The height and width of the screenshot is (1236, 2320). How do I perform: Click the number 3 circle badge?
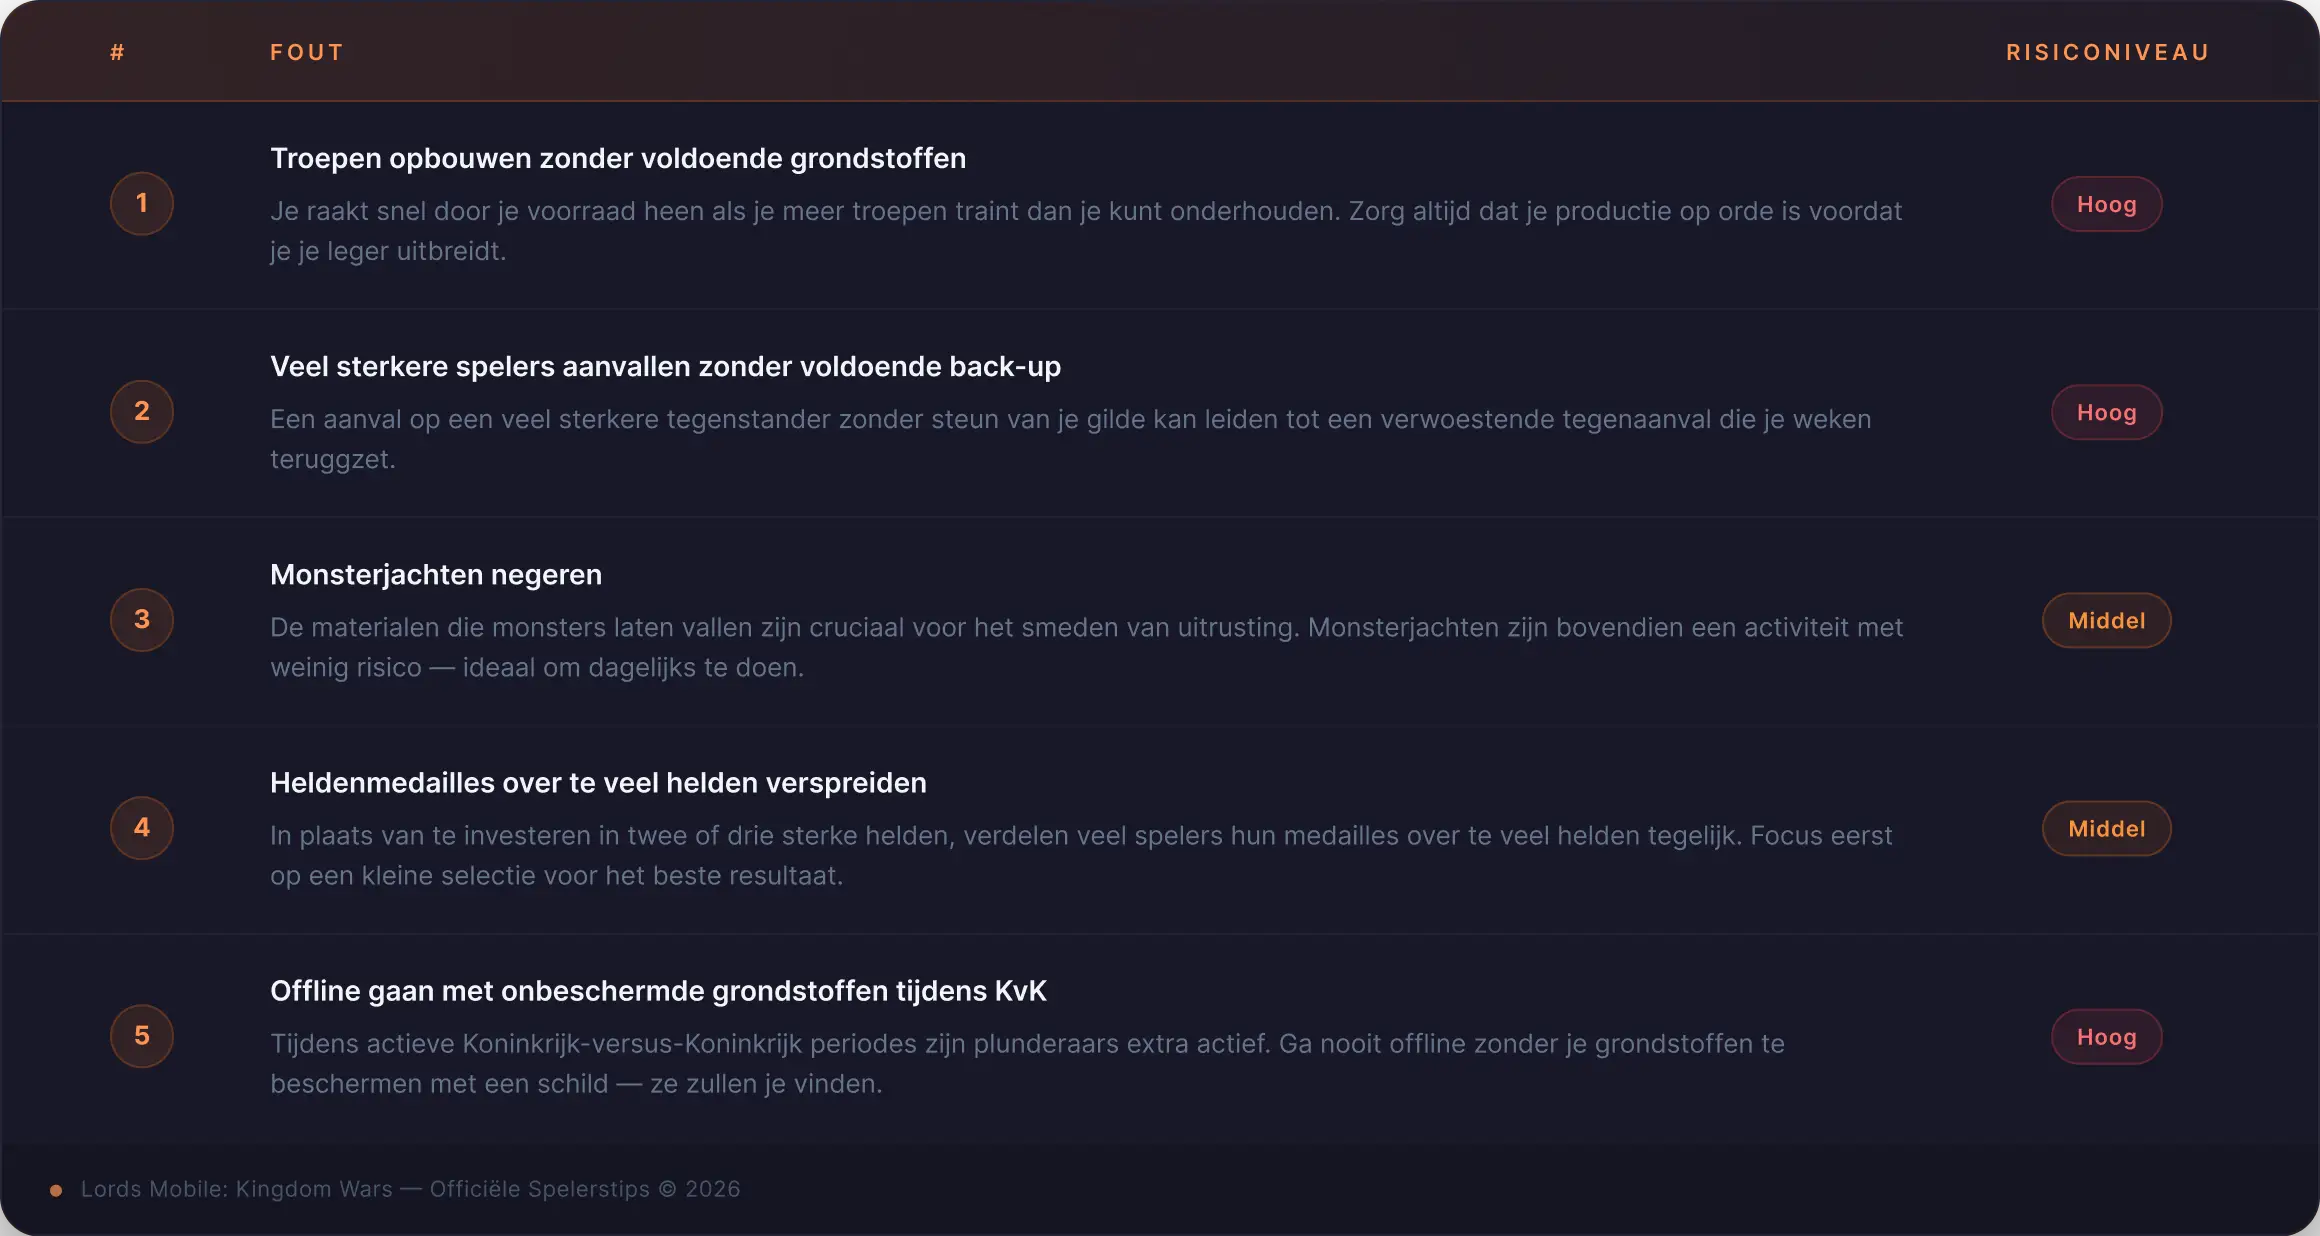pos(142,620)
